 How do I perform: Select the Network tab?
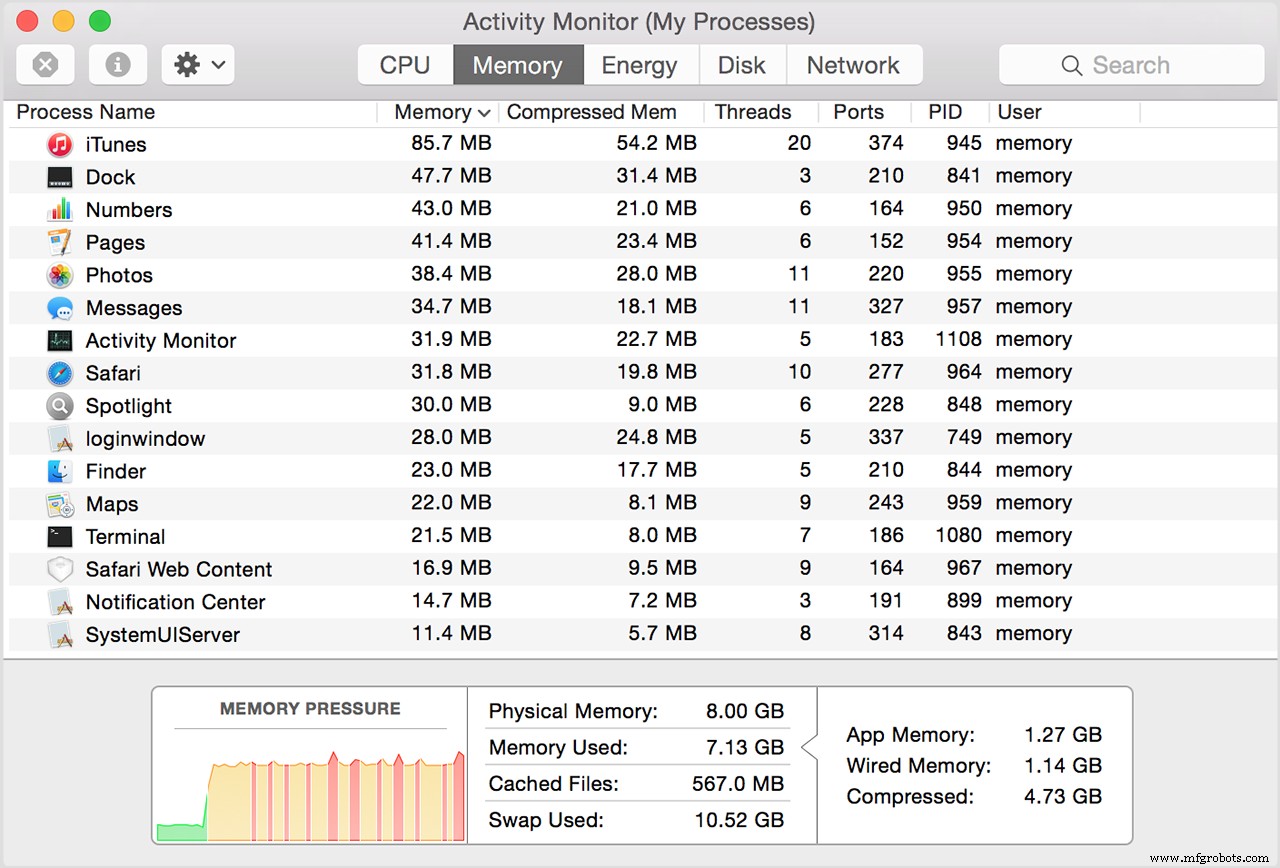click(x=854, y=64)
